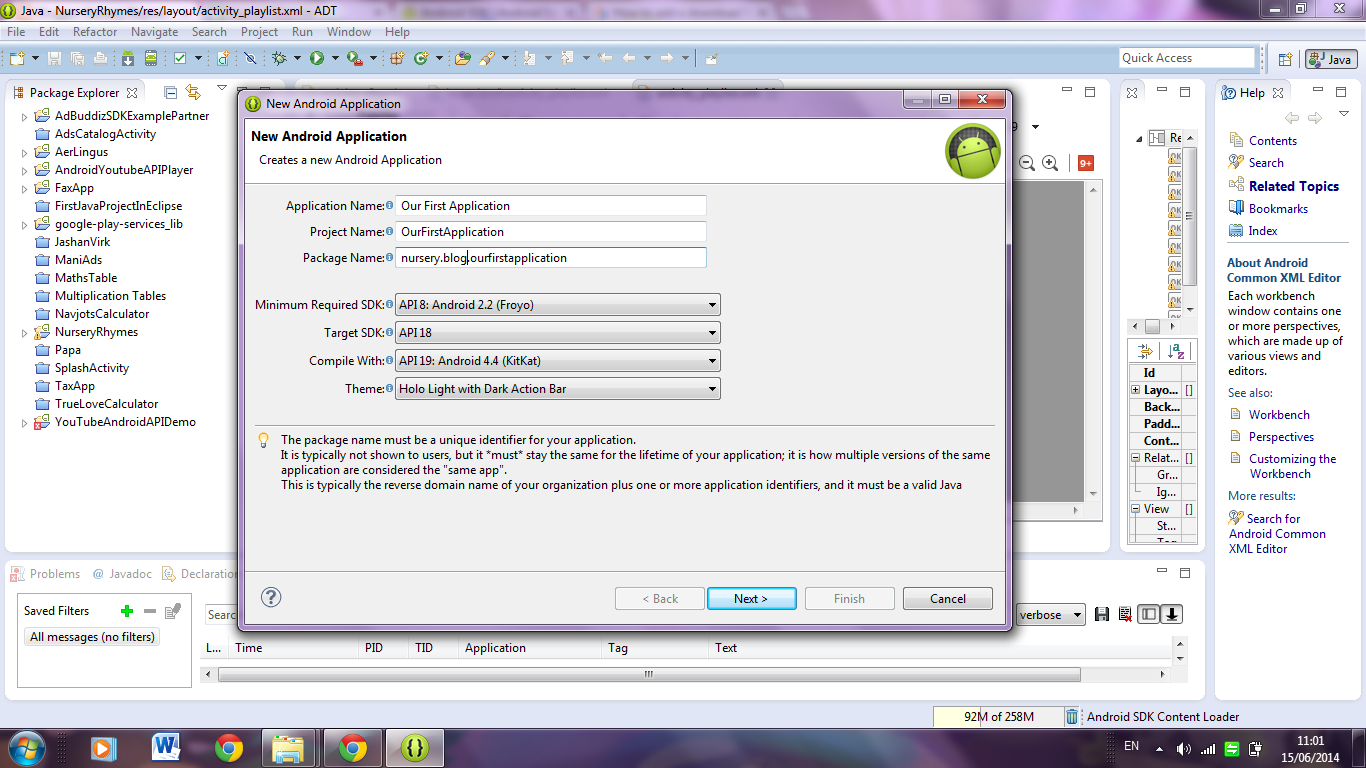Toggle Link with Editor in Package Explorer
This screenshot has width=1366, height=768.
pos(193,92)
